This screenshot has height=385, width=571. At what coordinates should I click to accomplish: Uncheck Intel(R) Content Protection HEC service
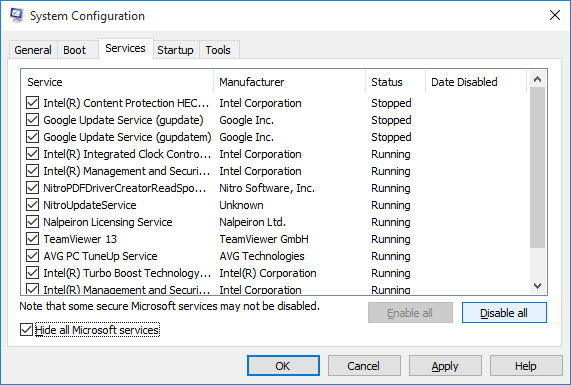click(x=32, y=103)
